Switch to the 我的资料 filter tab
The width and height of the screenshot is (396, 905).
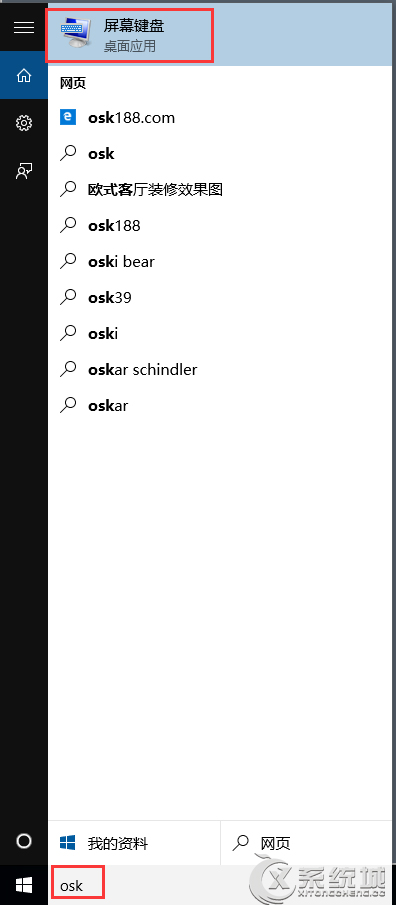134,843
